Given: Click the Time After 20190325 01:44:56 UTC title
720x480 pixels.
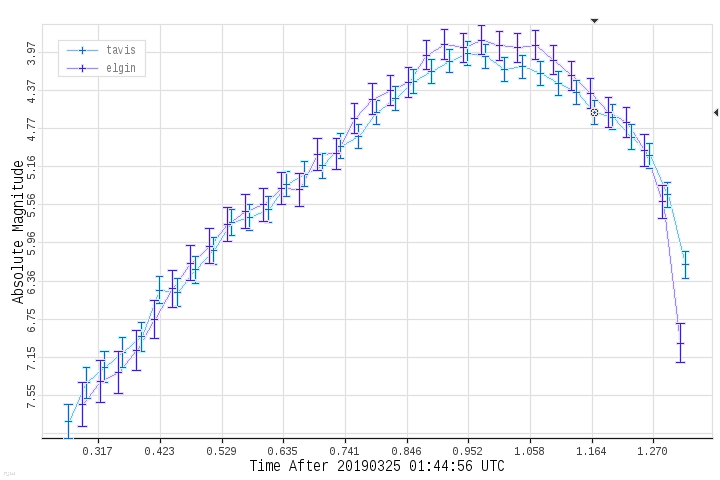Looking at the screenshot, I should [x=377, y=466].
